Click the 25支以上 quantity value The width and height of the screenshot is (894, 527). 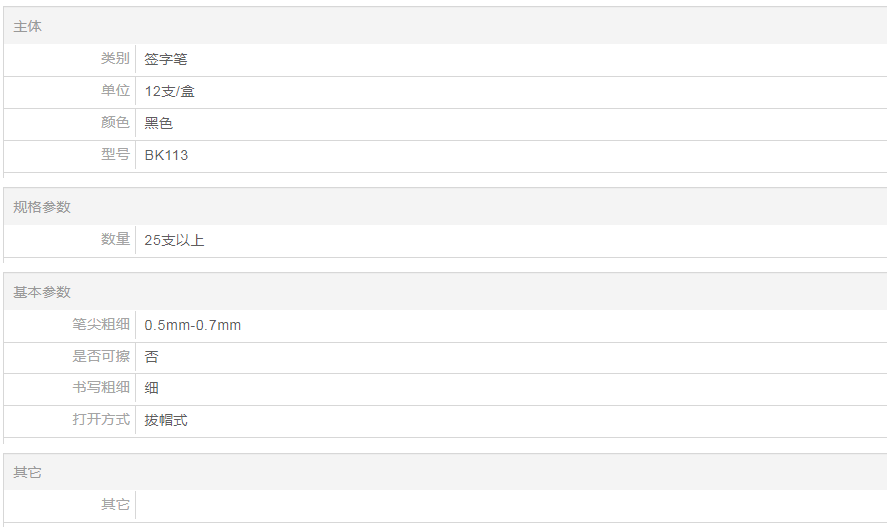(174, 240)
